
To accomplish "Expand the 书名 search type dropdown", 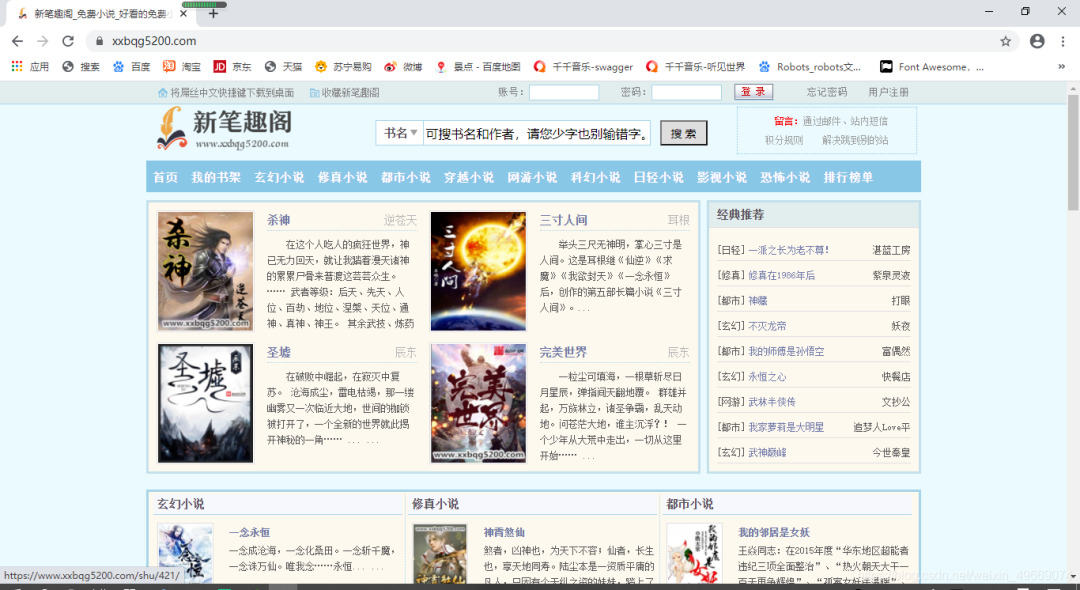I will pos(399,133).
